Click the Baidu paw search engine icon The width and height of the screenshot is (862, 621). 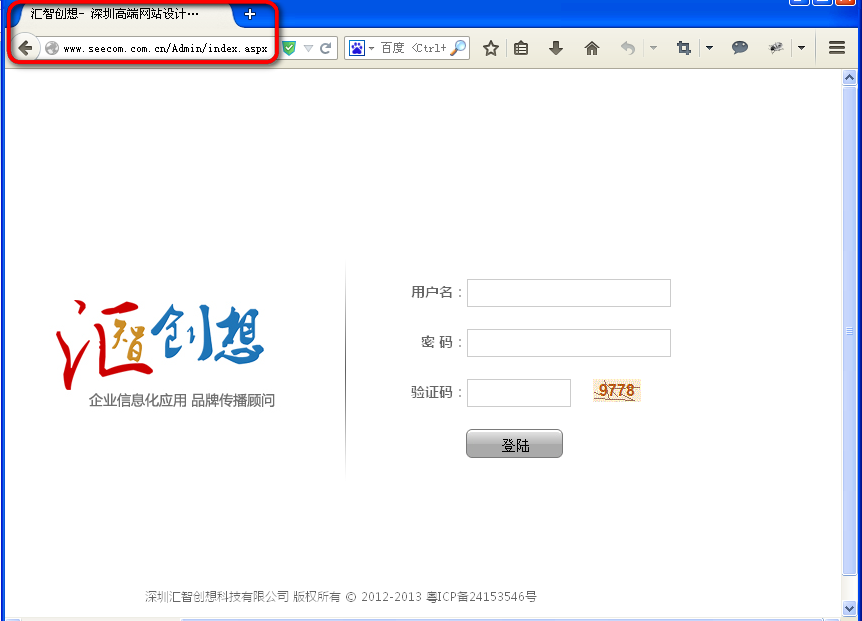pos(357,48)
